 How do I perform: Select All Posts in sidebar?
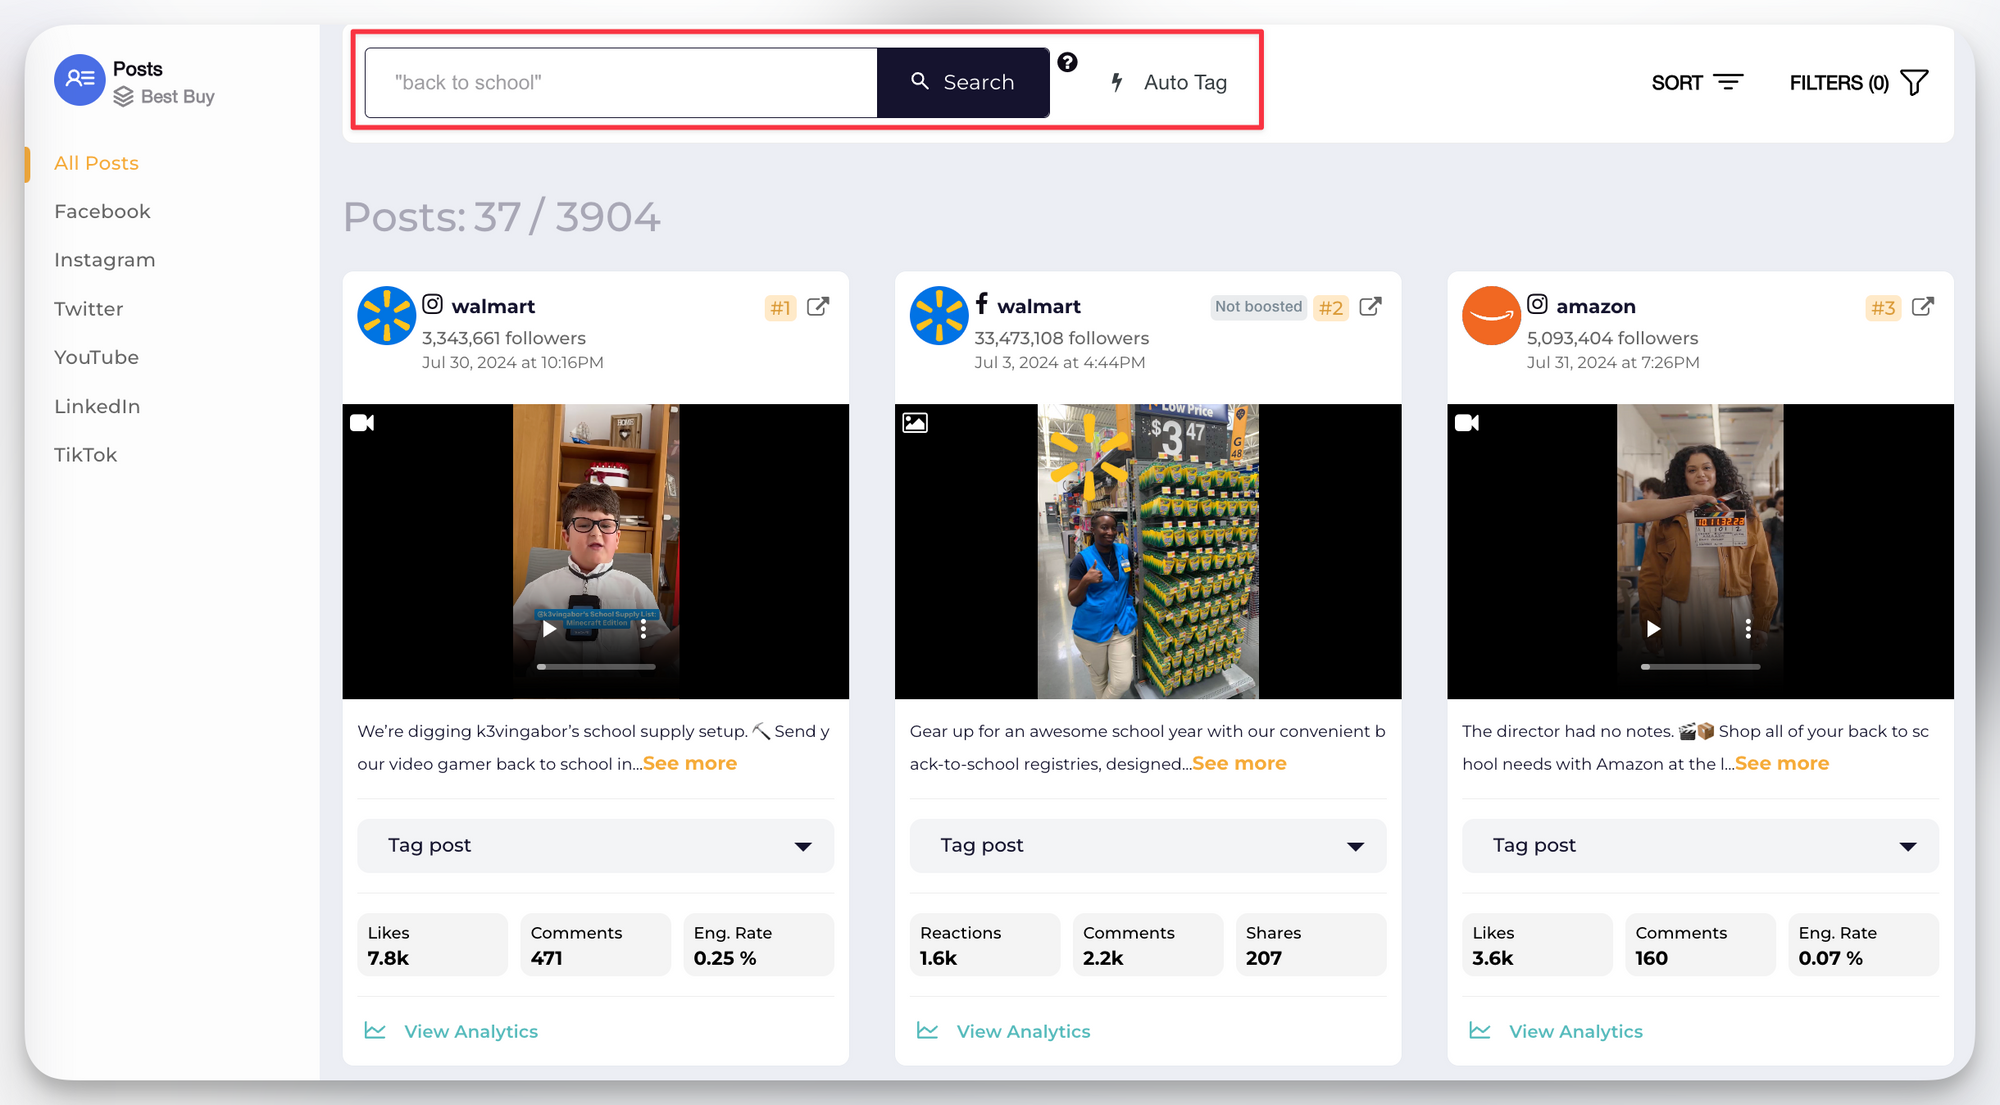pyautogui.click(x=97, y=163)
